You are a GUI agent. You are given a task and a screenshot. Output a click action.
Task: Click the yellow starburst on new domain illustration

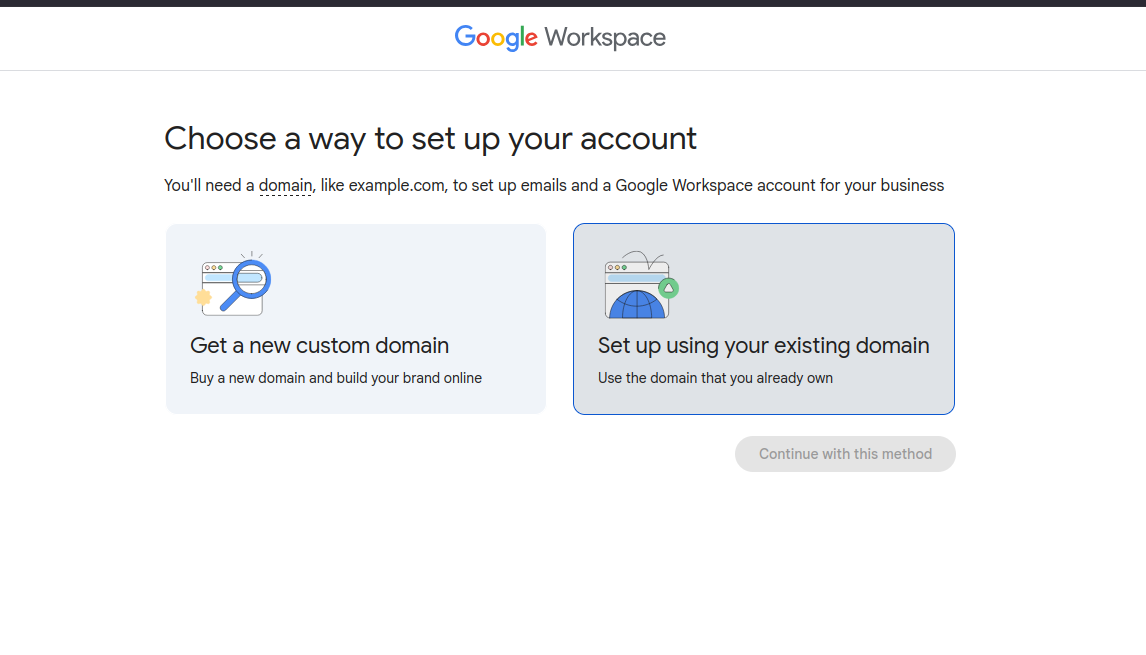[203, 297]
